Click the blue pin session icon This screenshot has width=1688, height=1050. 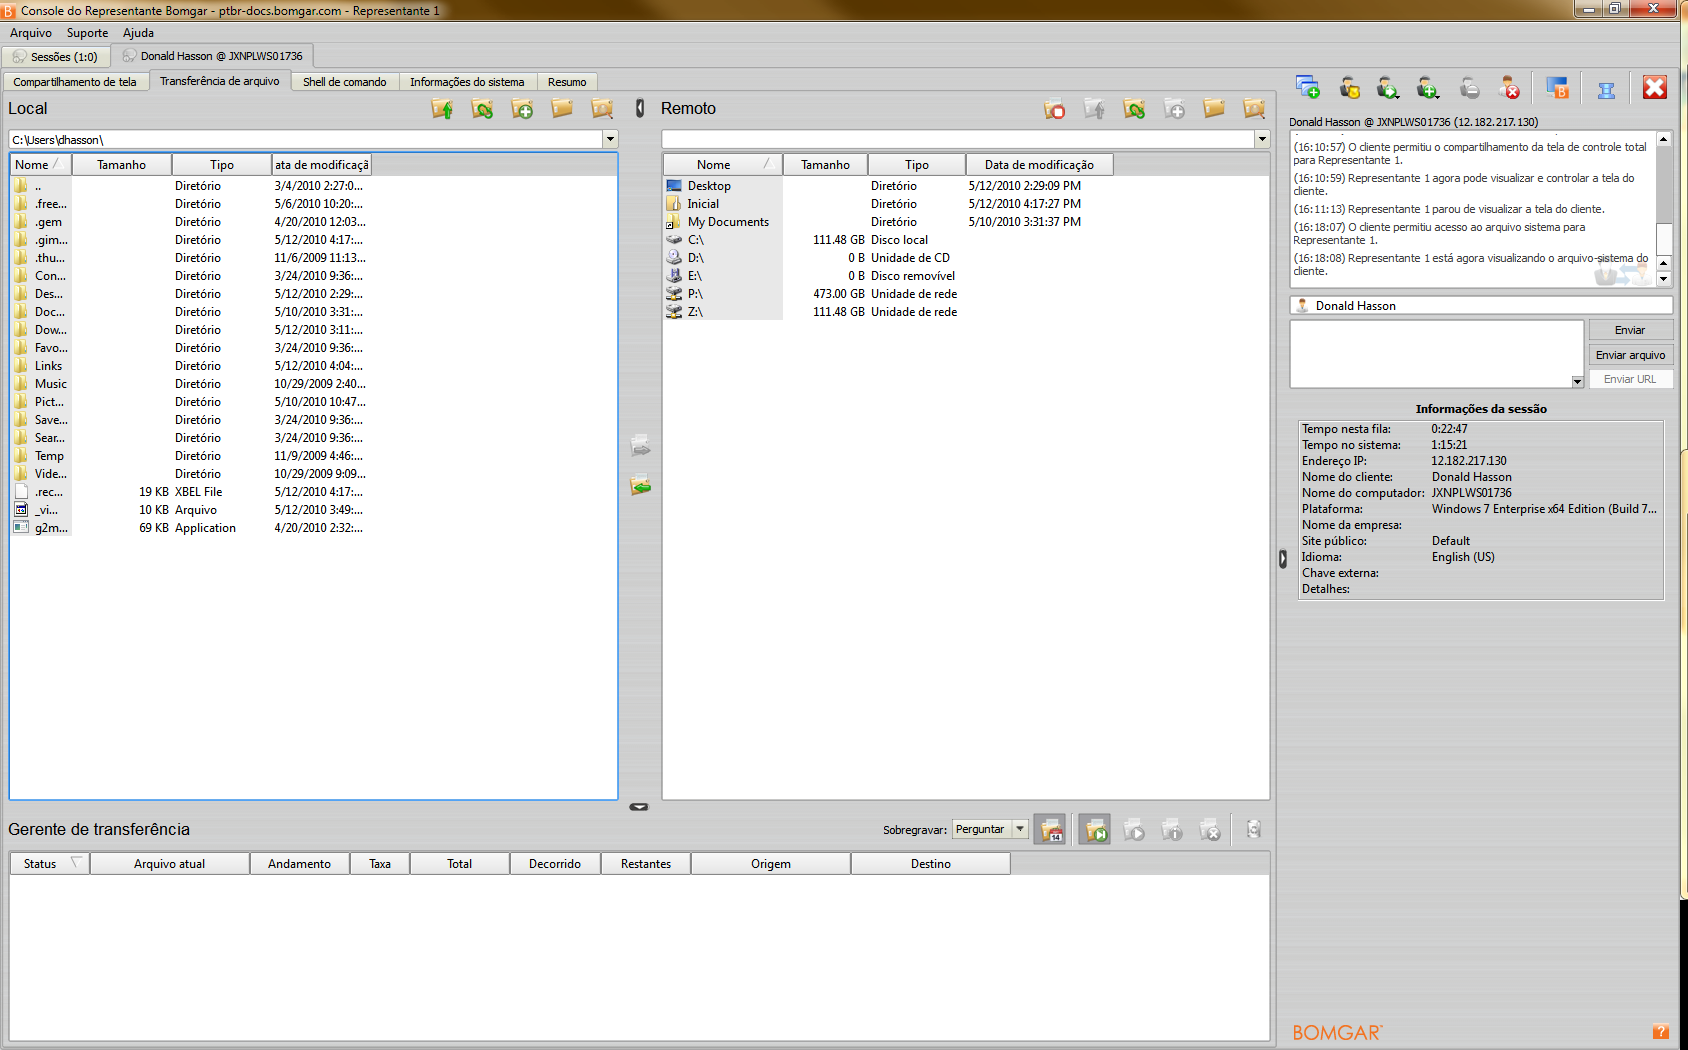click(x=1606, y=89)
